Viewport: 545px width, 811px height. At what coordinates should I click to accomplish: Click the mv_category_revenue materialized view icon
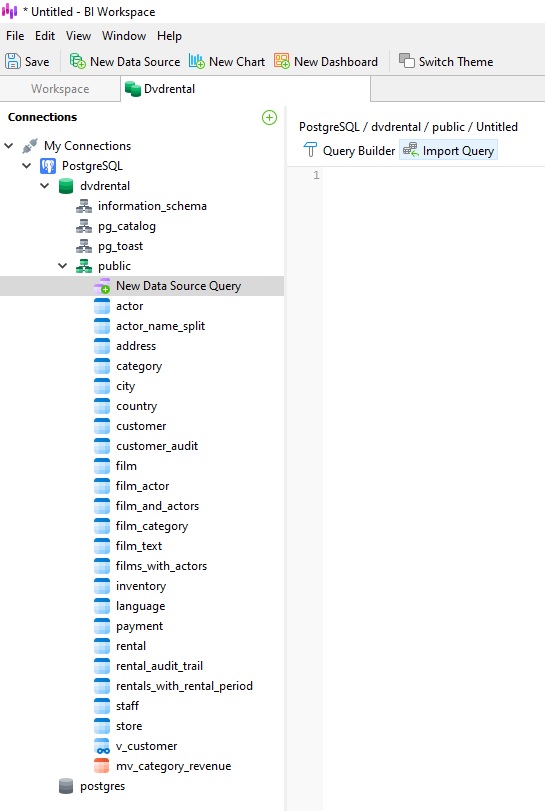click(x=102, y=766)
